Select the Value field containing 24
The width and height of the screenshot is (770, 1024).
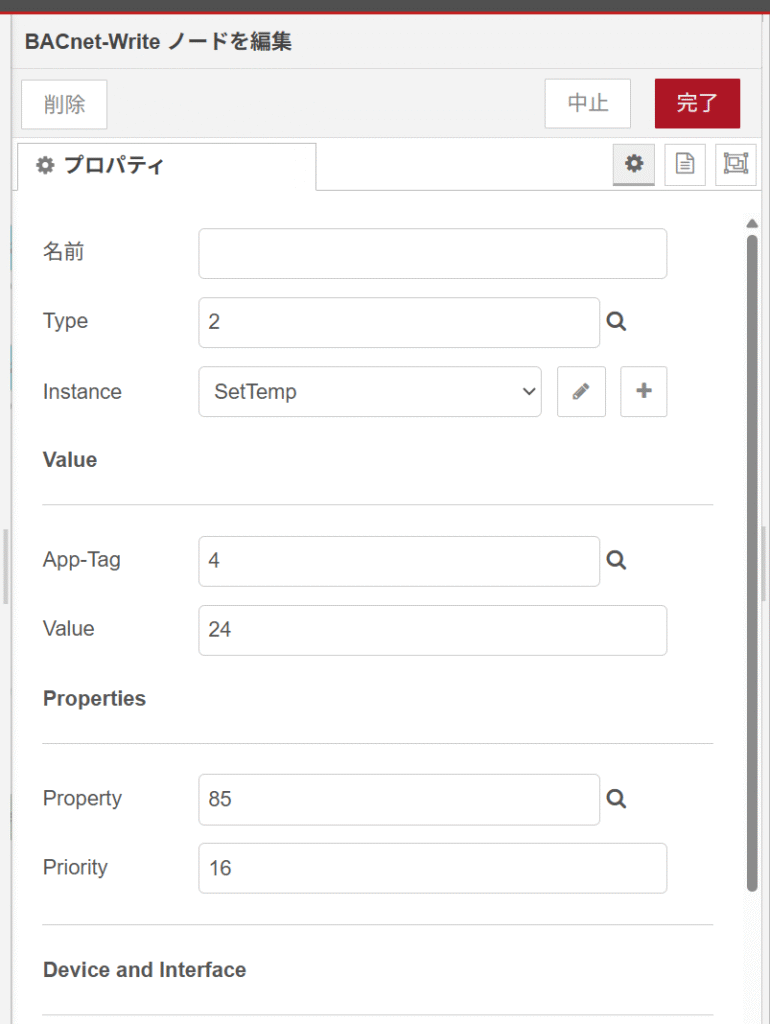pyautogui.click(x=432, y=630)
